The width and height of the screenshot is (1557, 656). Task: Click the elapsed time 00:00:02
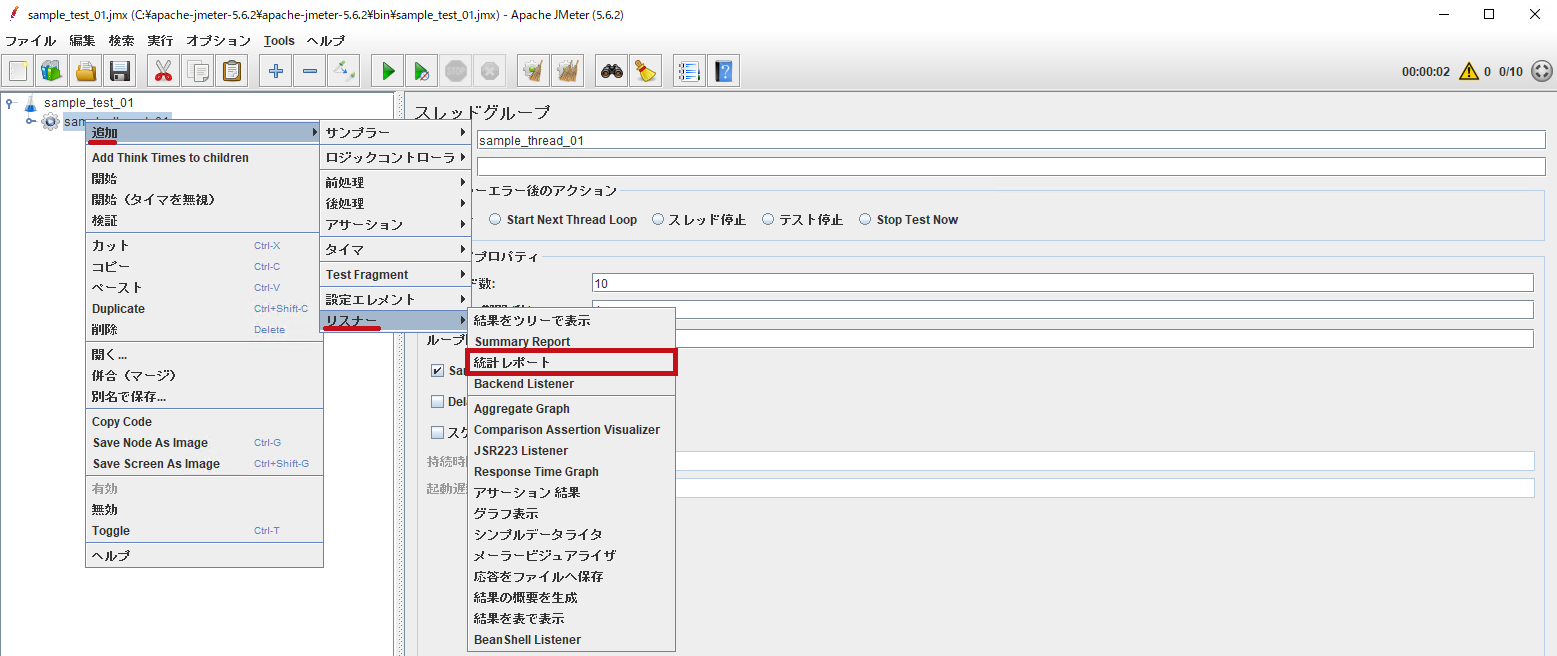[x=1426, y=71]
